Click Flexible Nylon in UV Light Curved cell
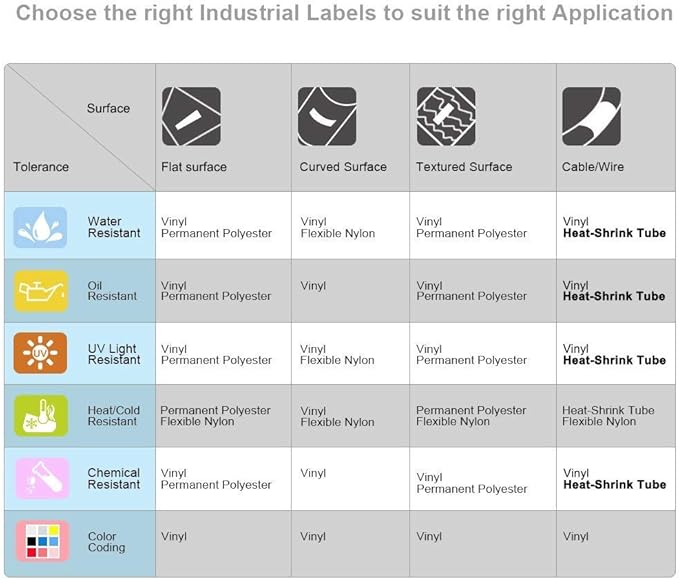The width and height of the screenshot is (679, 580). click(x=337, y=360)
